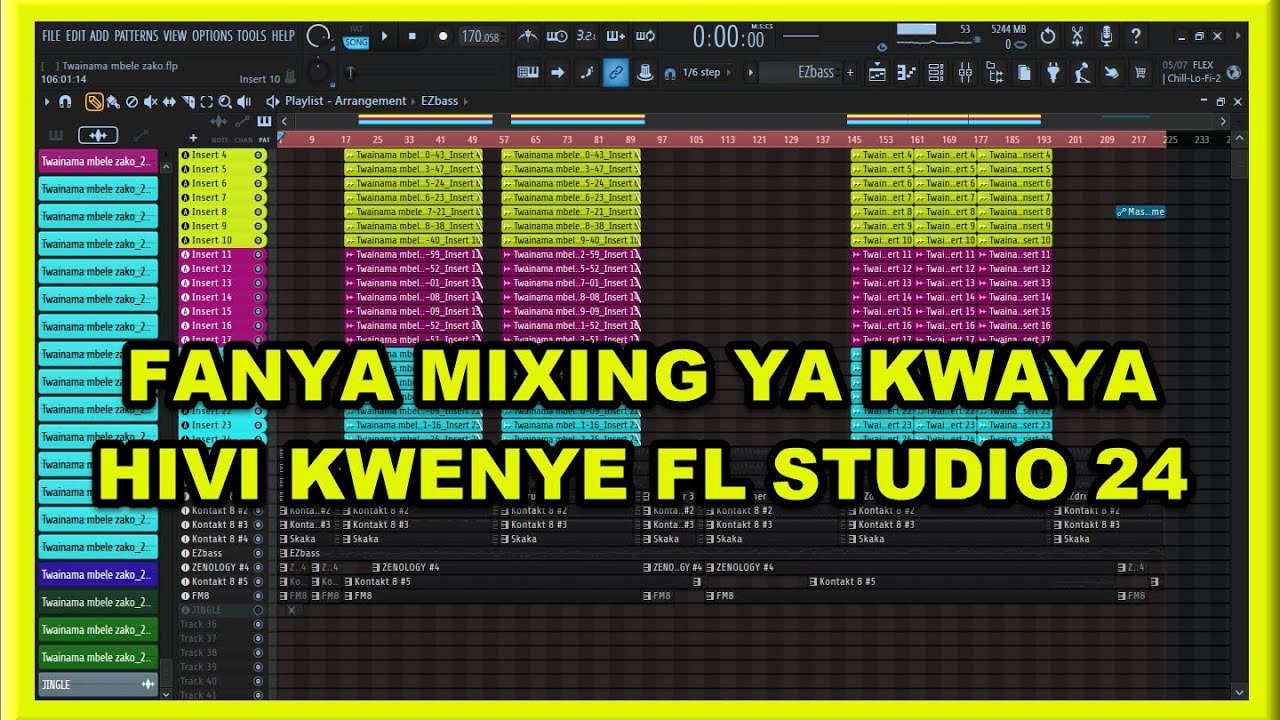Screen dimensions: 1280x720
Task: Open the TOOLS menu
Action: [x=251, y=36]
